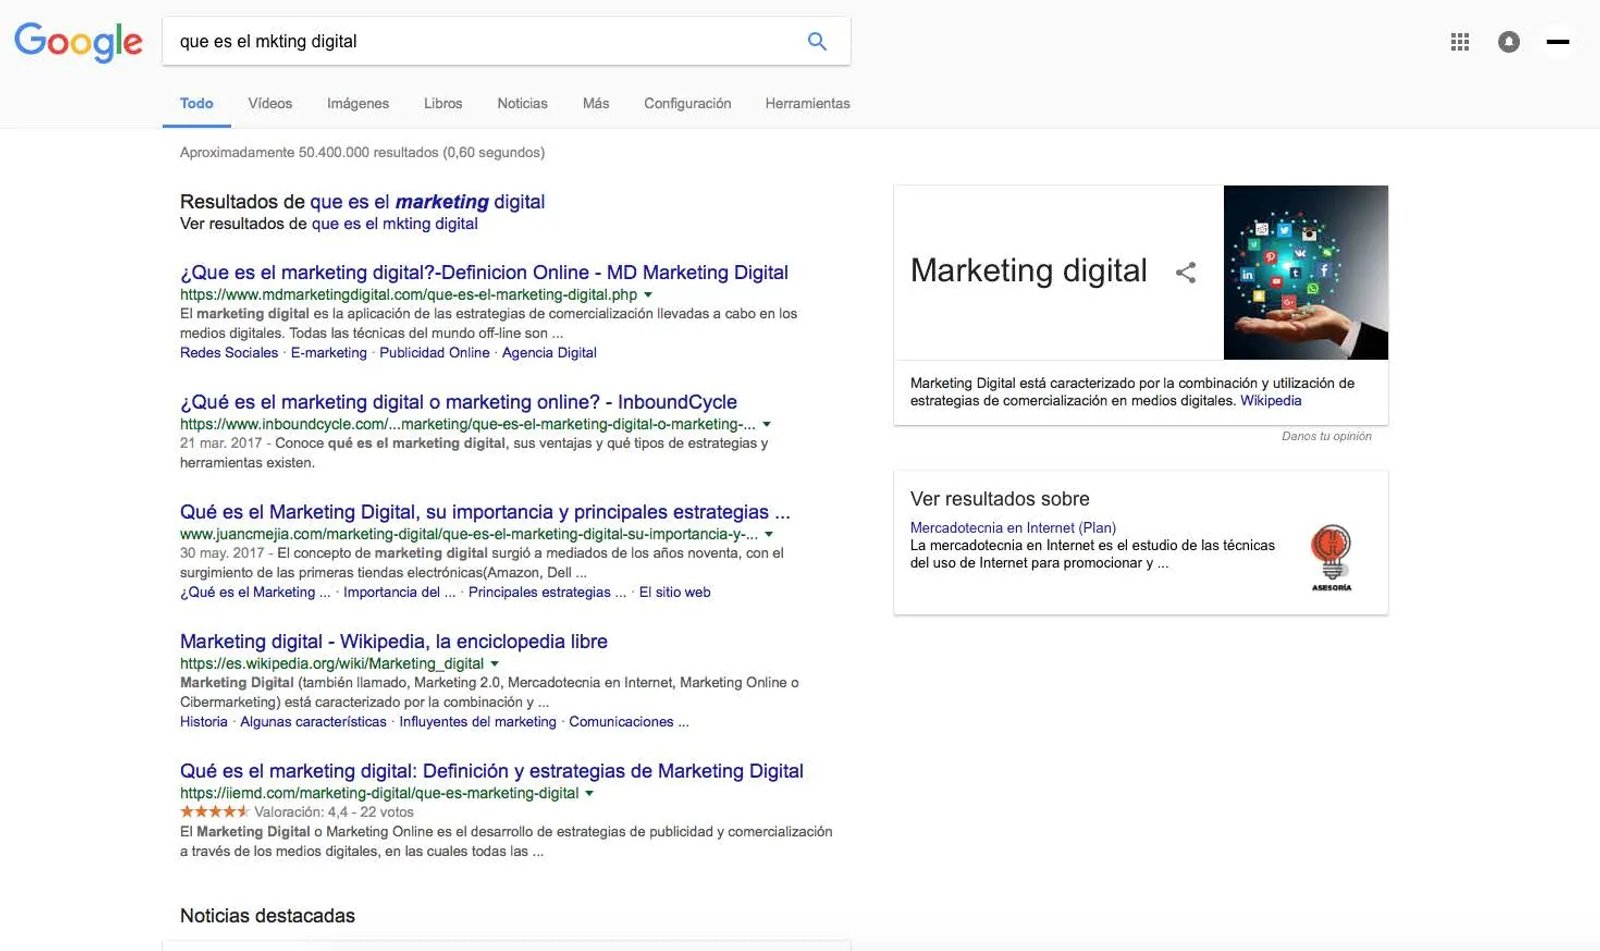Select the Todo results tab

coord(197,103)
